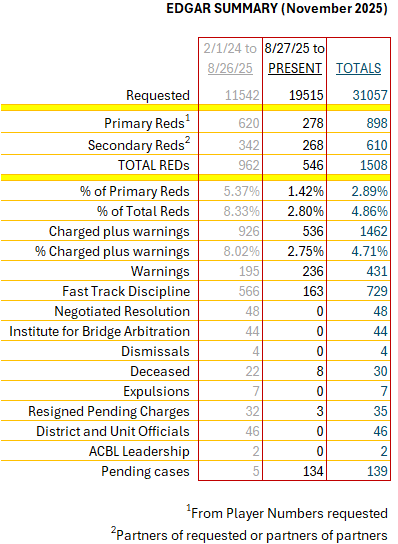Click Warnings value 236
Screen dimensions: 398x544
tap(313, 271)
